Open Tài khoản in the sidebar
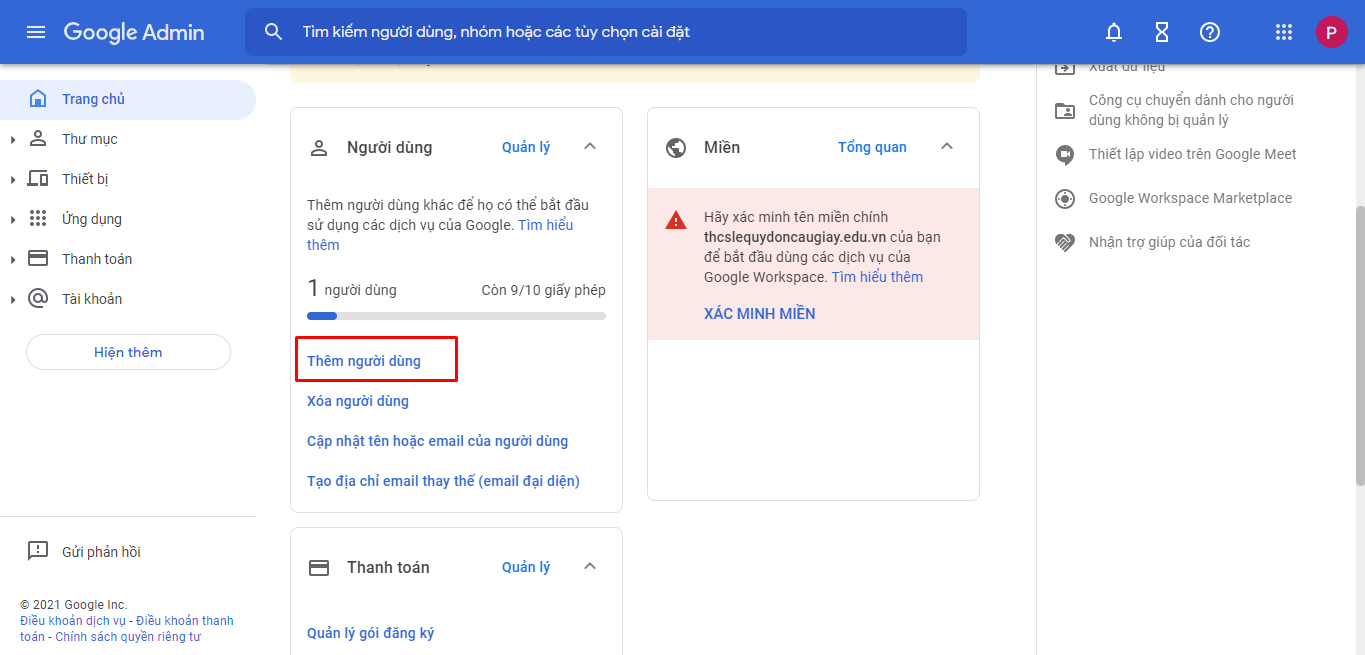The width and height of the screenshot is (1365, 655). 91,299
